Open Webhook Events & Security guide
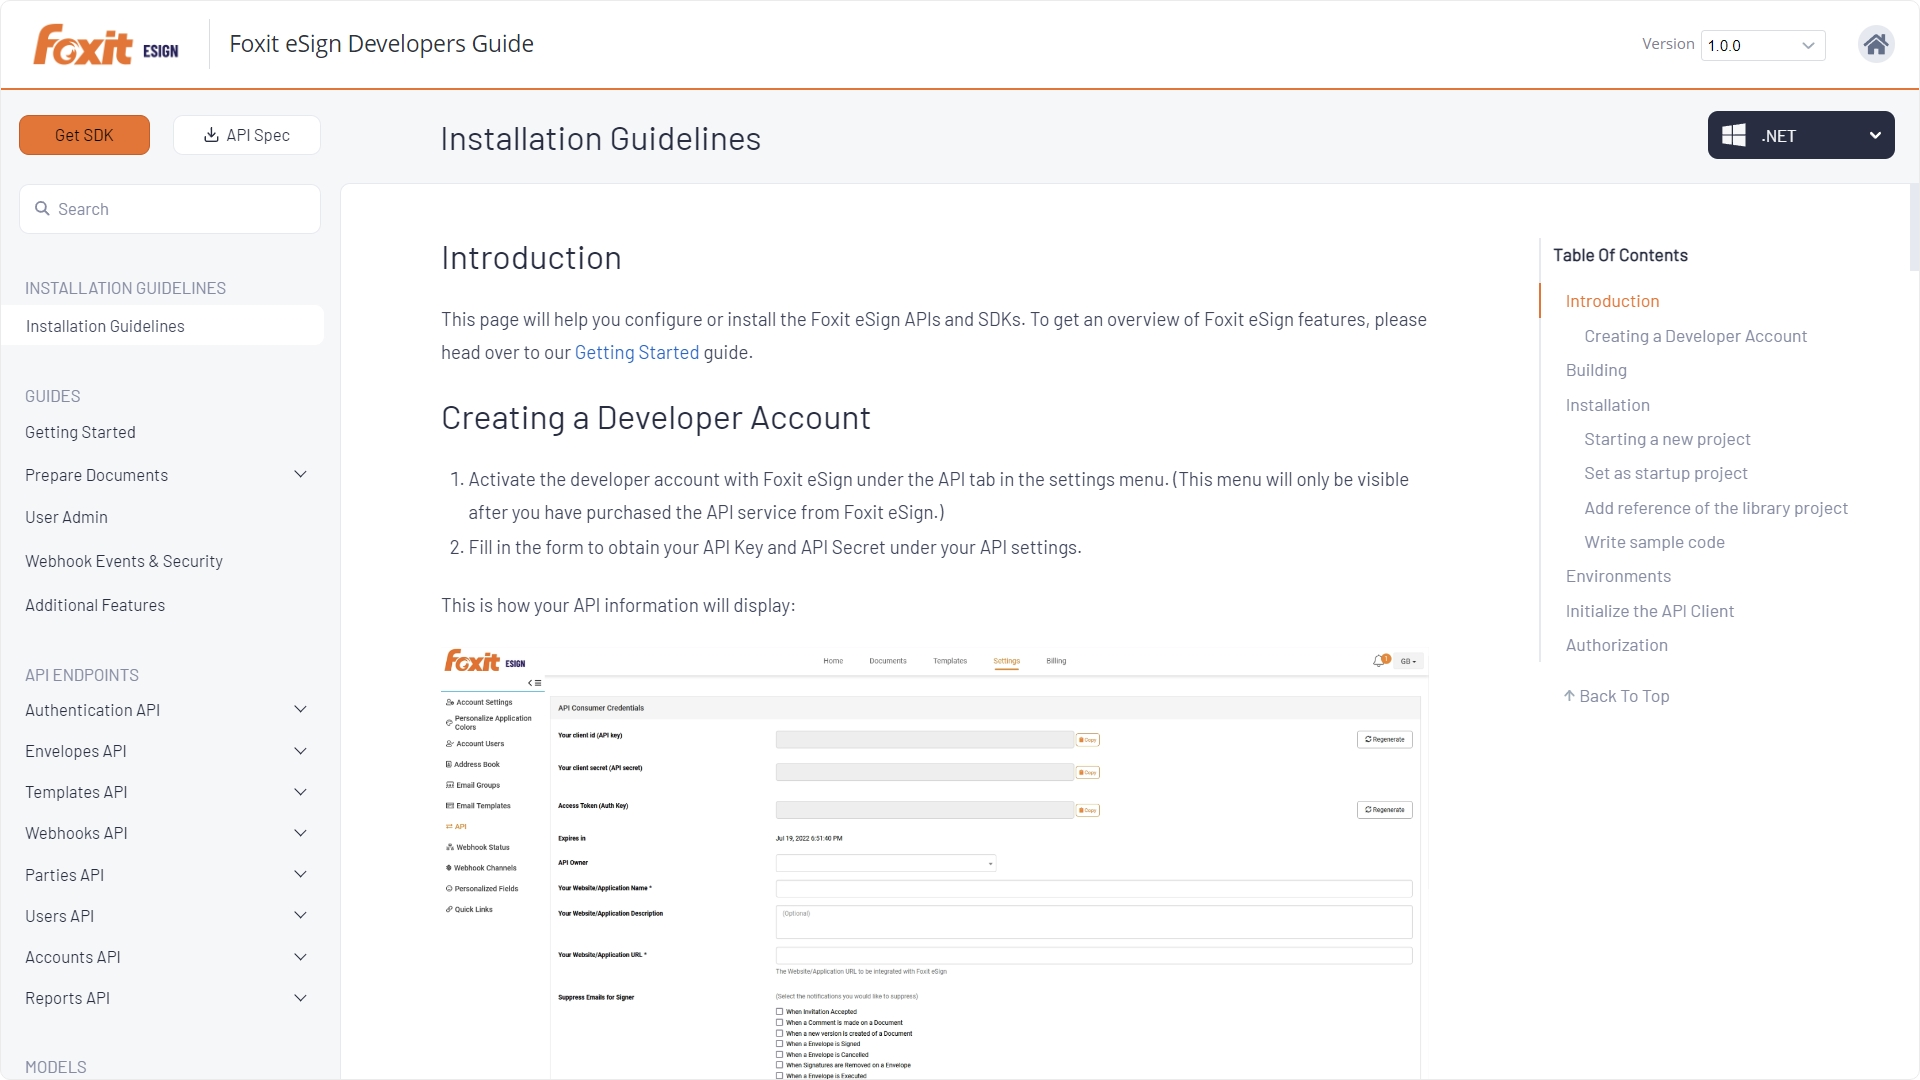1920x1080 pixels. [x=124, y=561]
